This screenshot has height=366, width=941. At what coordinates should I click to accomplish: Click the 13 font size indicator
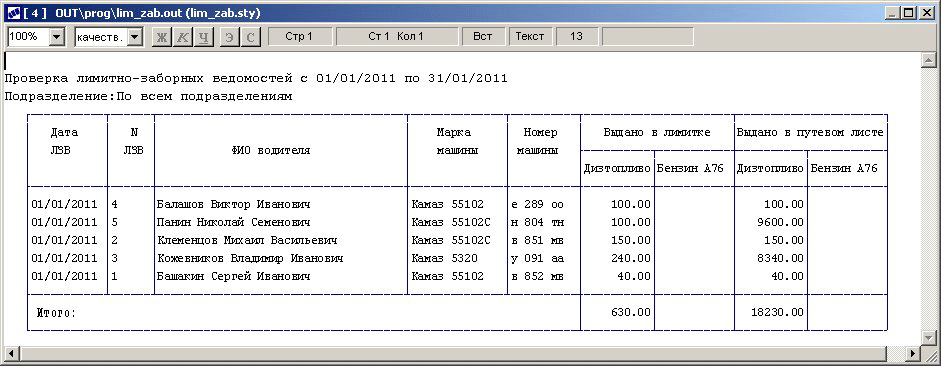pos(577,37)
